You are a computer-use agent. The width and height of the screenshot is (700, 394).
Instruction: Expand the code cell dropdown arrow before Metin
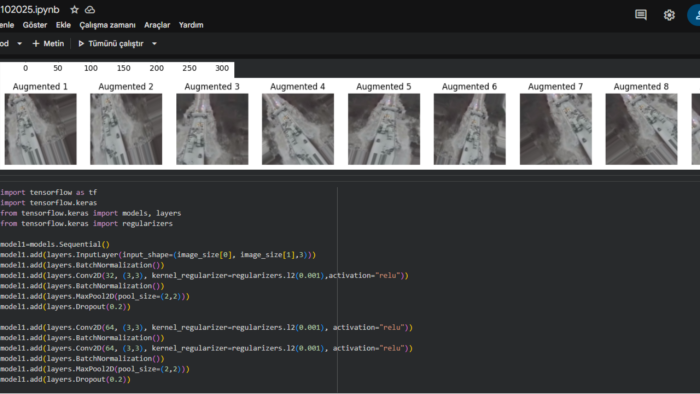pyautogui.click(x=19, y=44)
